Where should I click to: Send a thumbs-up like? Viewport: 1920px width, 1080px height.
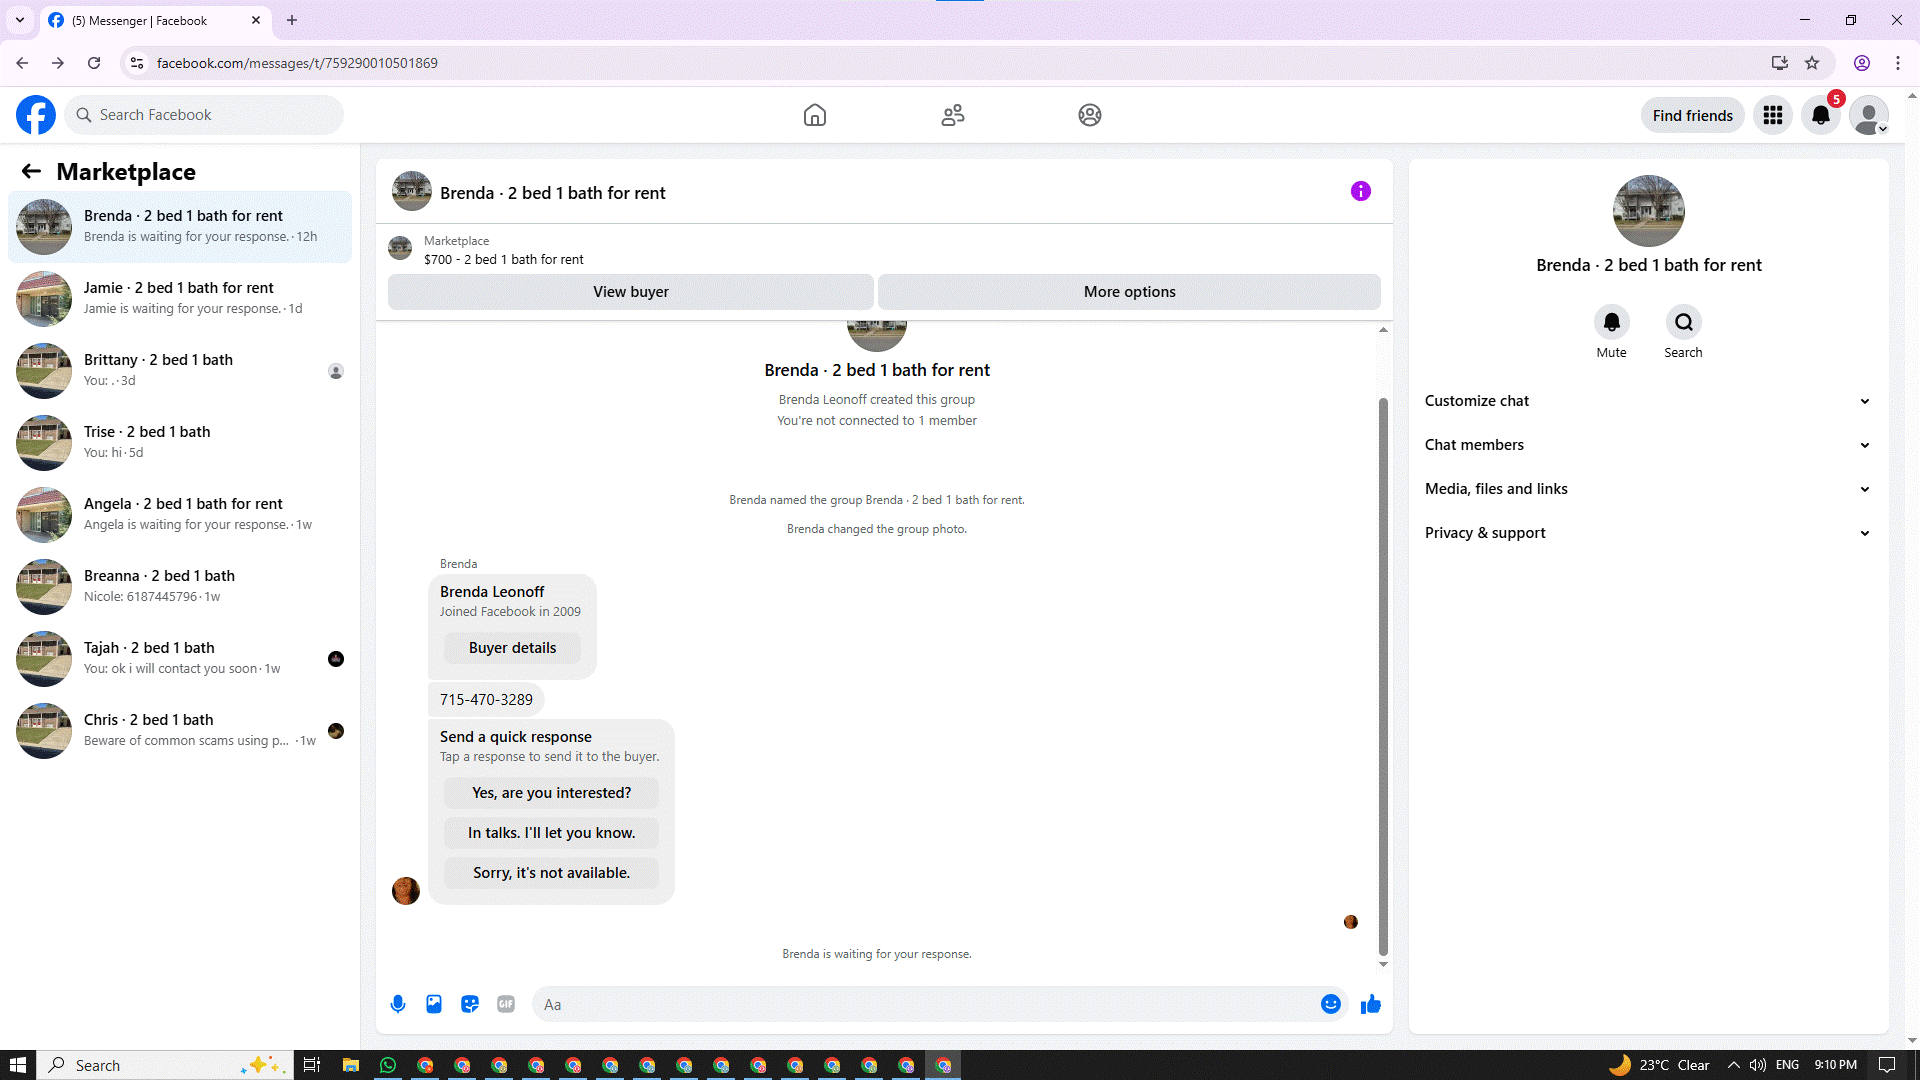[1371, 1004]
